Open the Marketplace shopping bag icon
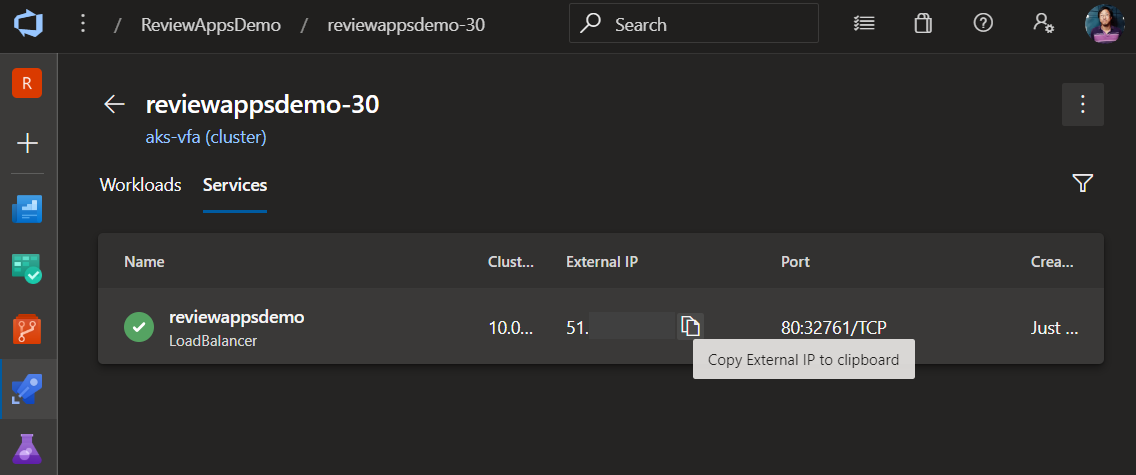This screenshot has height=475, width=1136. tap(922, 23)
